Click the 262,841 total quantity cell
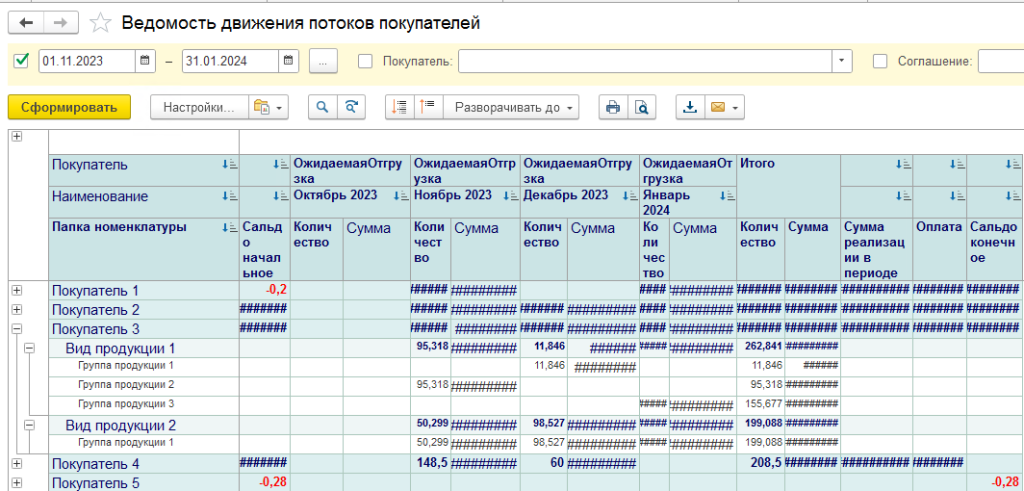The height and width of the screenshot is (491, 1024). [x=761, y=347]
